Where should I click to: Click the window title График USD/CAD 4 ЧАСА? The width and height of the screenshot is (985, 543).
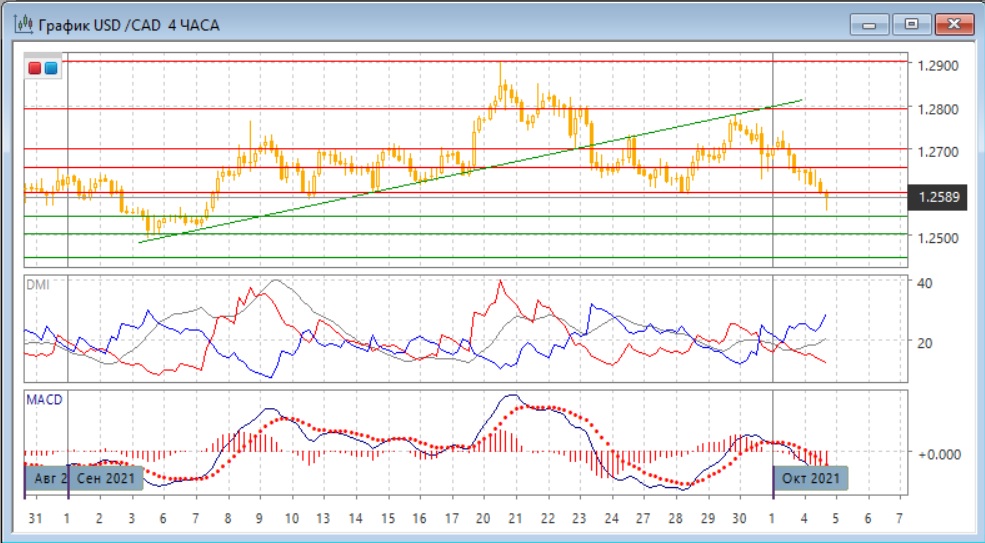click(129, 26)
